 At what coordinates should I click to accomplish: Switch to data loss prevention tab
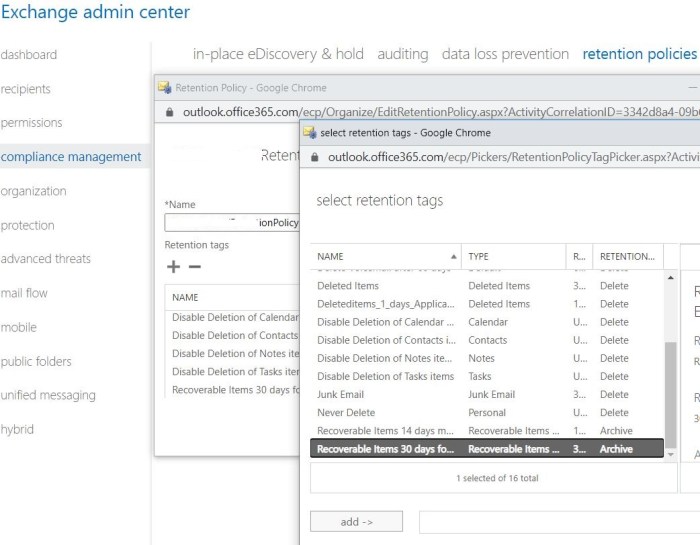click(505, 54)
